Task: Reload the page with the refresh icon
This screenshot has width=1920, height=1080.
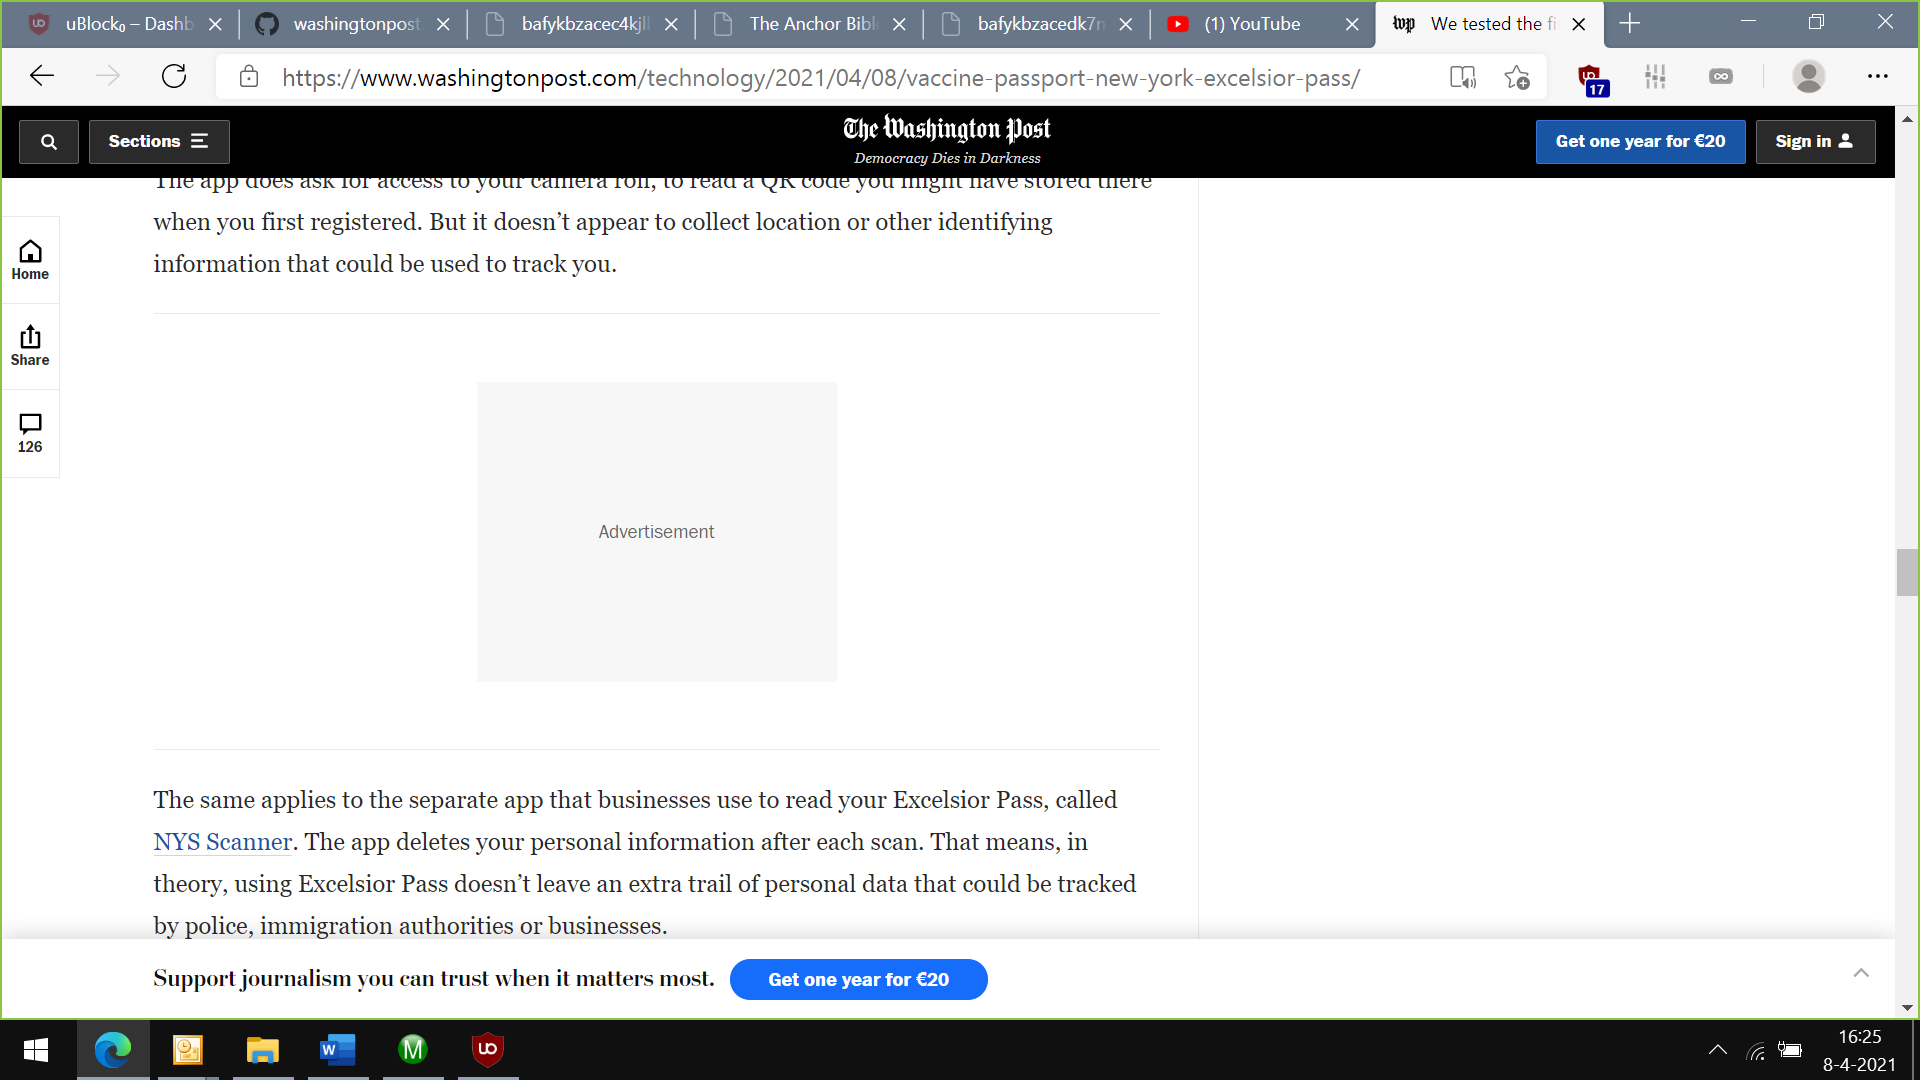Action: pyautogui.click(x=174, y=77)
